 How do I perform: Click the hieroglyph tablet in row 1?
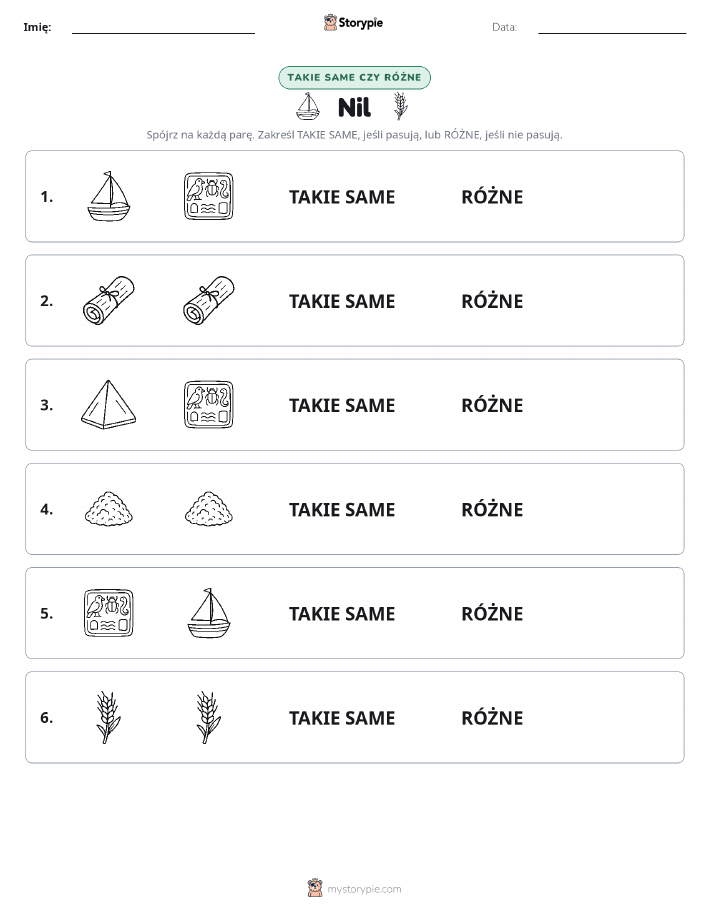click(x=209, y=196)
